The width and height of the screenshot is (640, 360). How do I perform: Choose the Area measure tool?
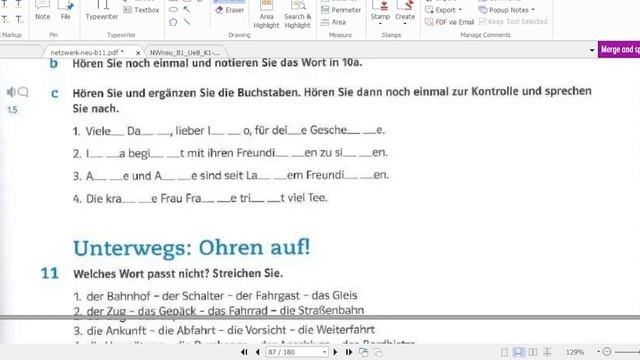click(x=333, y=22)
